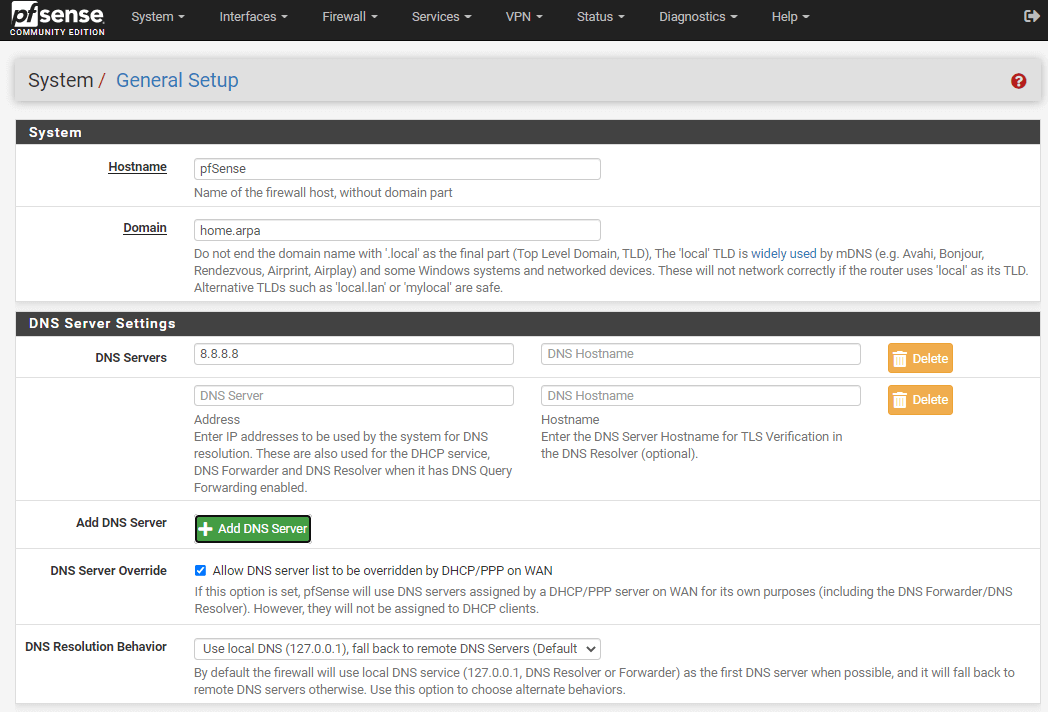The height and width of the screenshot is (712, 1048).
Task: Open the Services menu
Action: (x=442, y=17)
